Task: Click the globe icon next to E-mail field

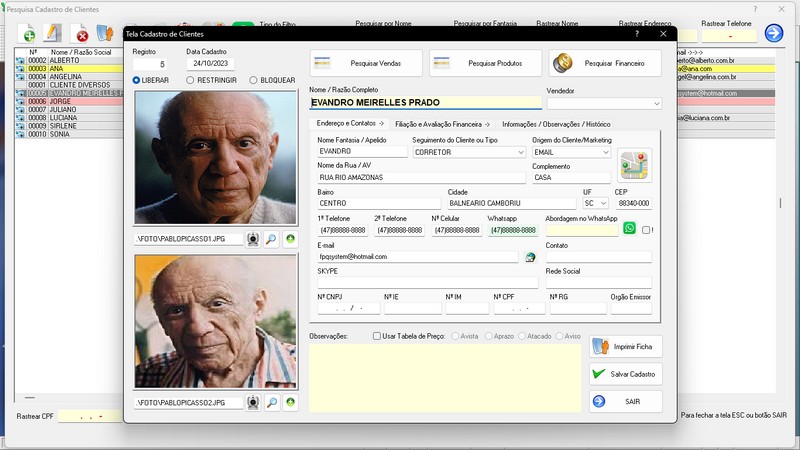Action: (x=531, y=257)
